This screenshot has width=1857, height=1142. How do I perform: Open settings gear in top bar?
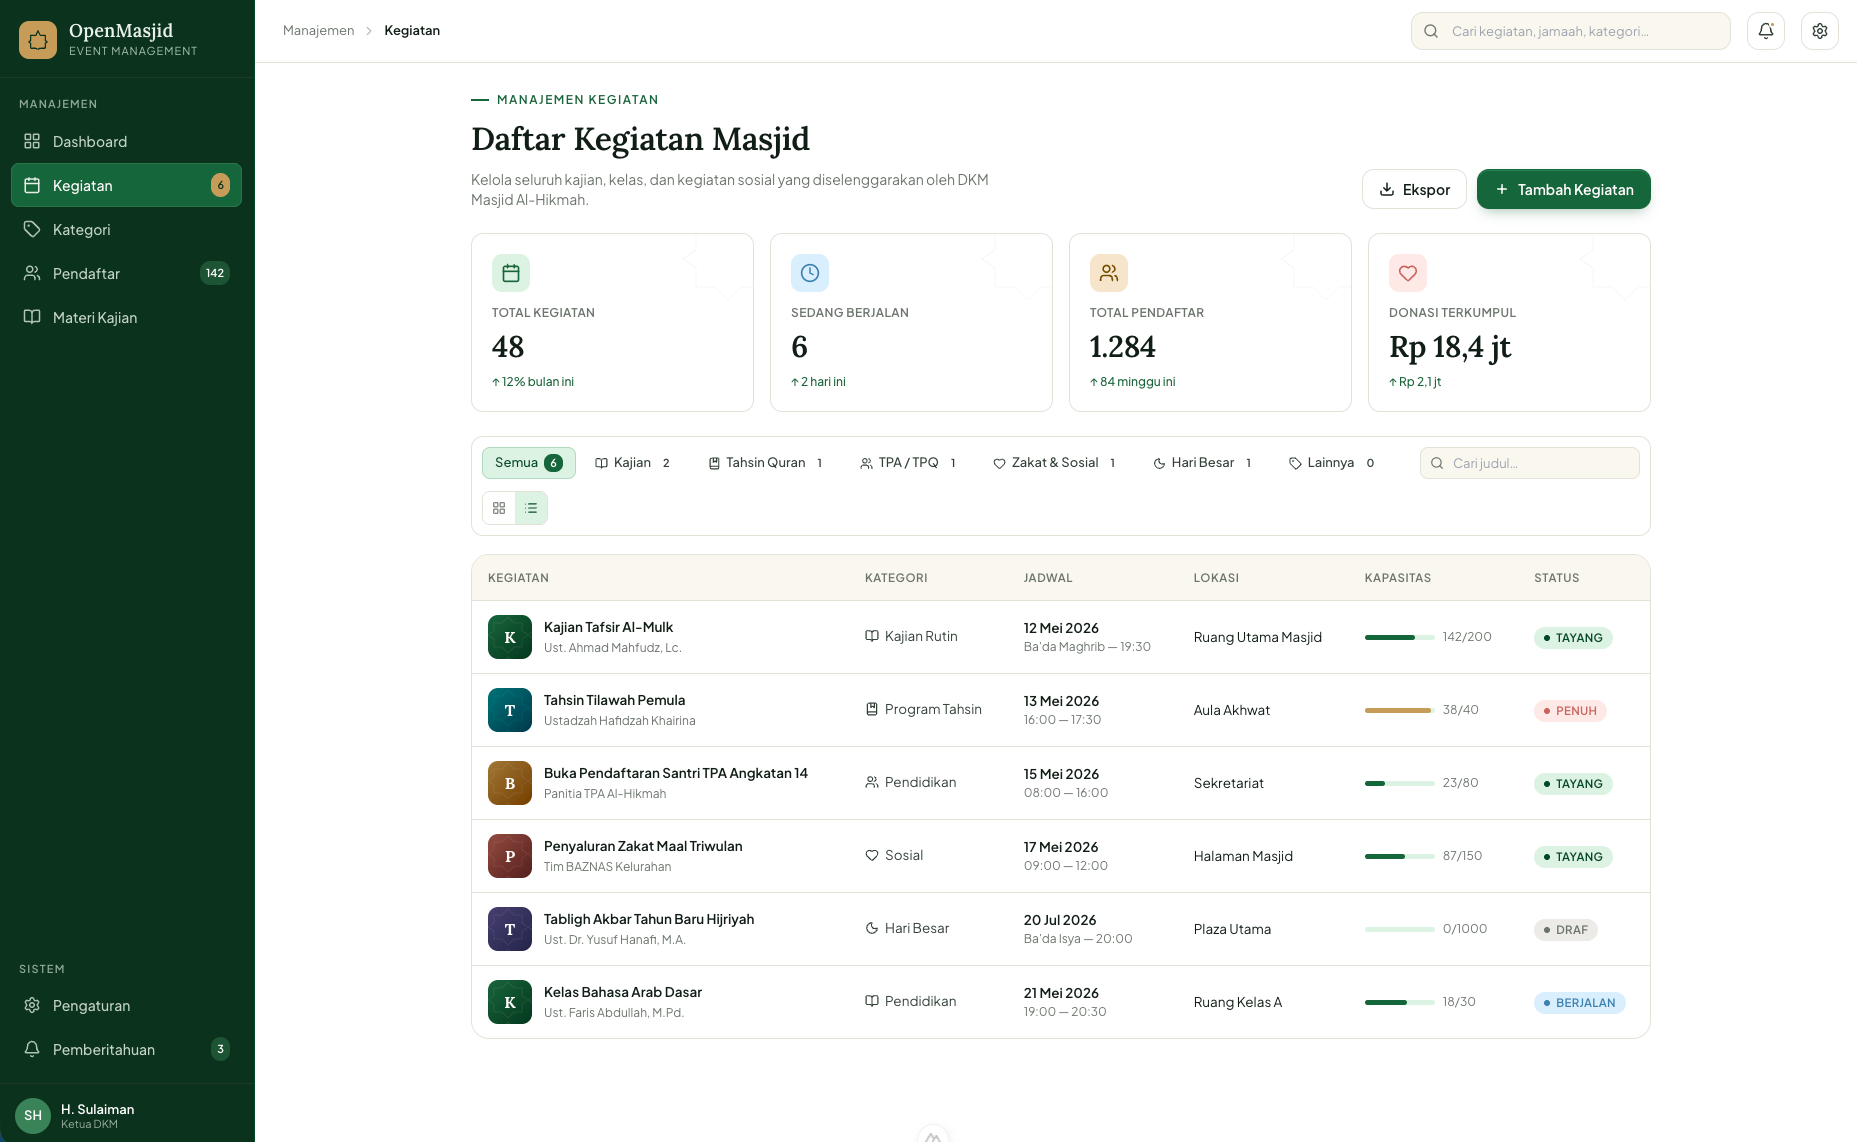(1820, 31)
